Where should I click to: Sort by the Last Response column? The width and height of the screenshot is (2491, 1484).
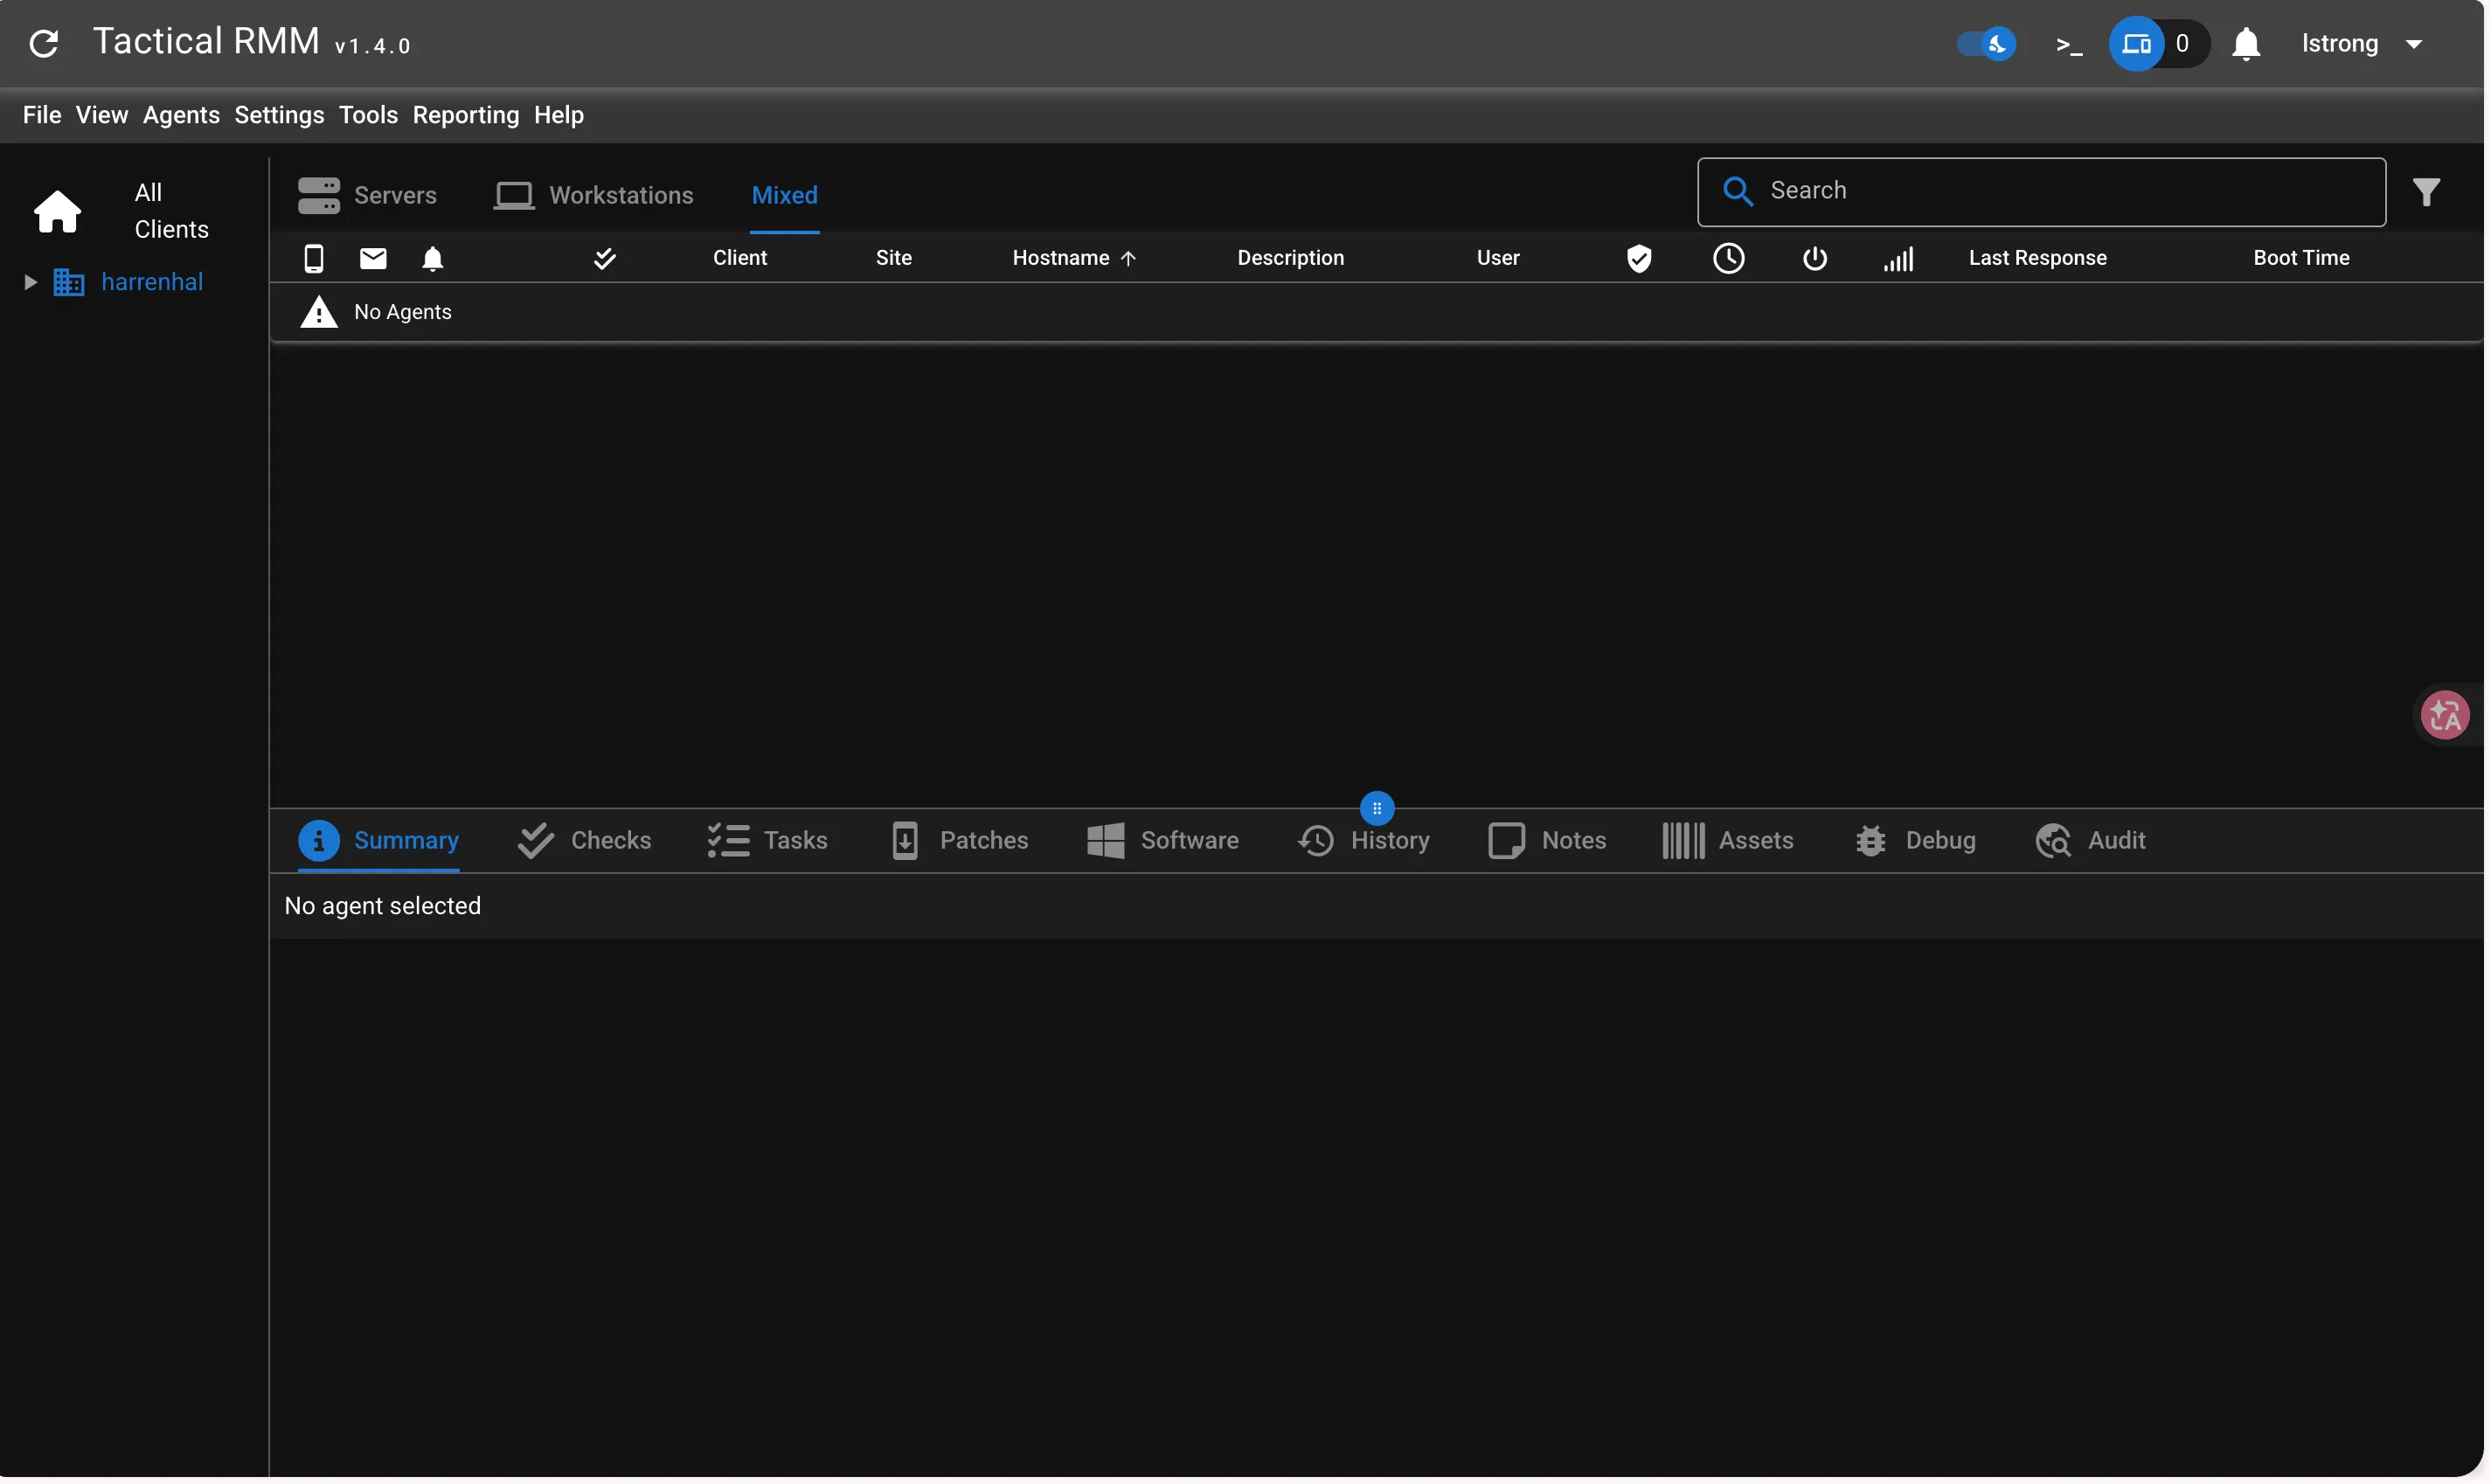tap(2040, 258)
